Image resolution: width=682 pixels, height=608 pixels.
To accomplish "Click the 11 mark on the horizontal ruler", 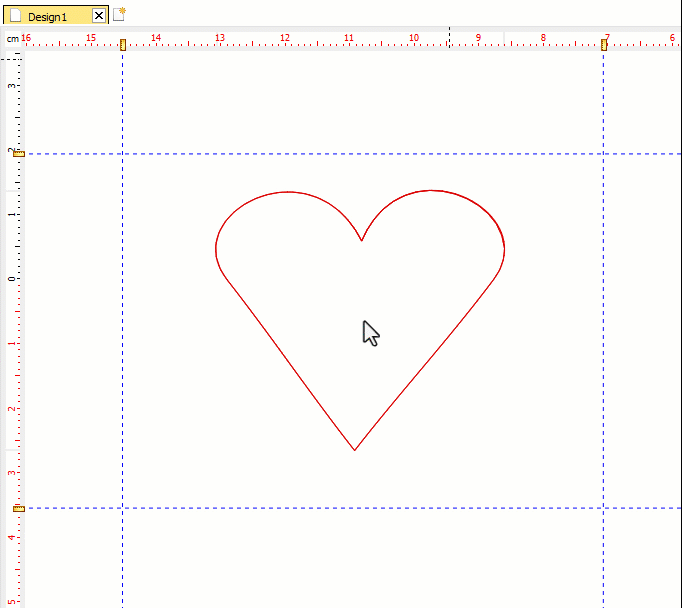I will [349, 38].
